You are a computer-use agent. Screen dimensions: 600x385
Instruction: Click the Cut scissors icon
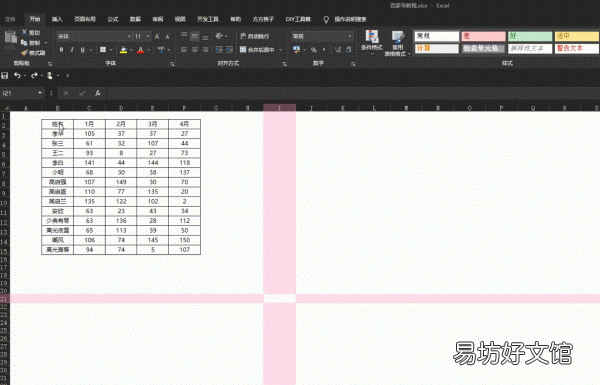[x=24, y=33]
